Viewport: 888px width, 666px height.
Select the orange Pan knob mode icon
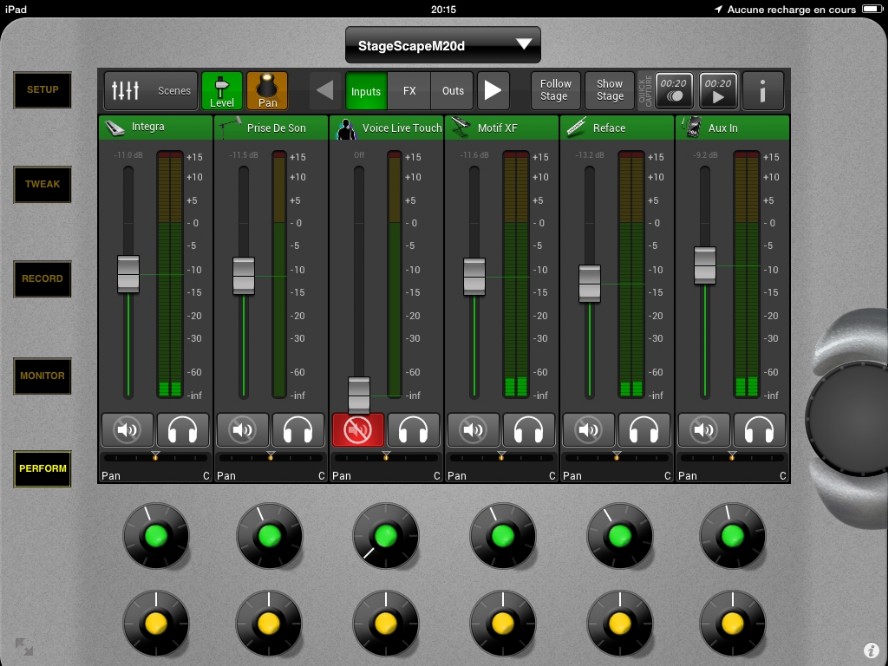[x=267, y=91]
